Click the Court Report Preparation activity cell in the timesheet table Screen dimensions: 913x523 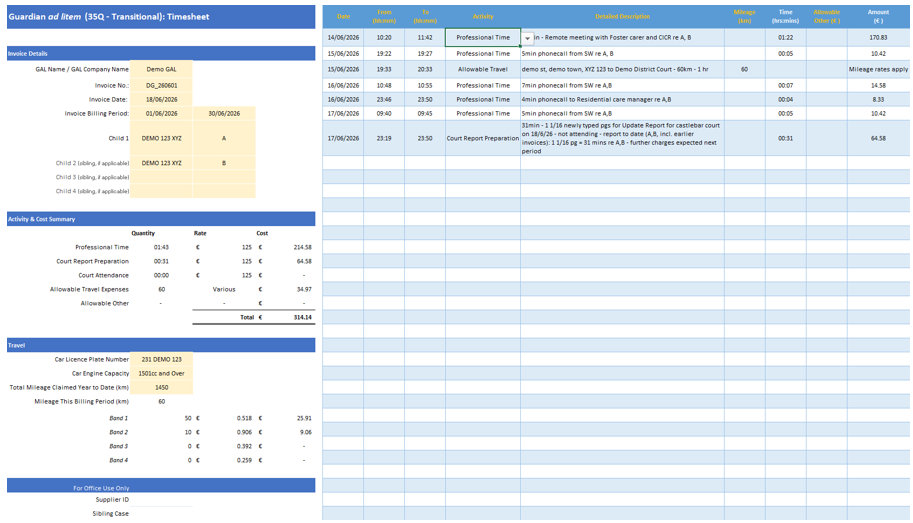[483, 138]
